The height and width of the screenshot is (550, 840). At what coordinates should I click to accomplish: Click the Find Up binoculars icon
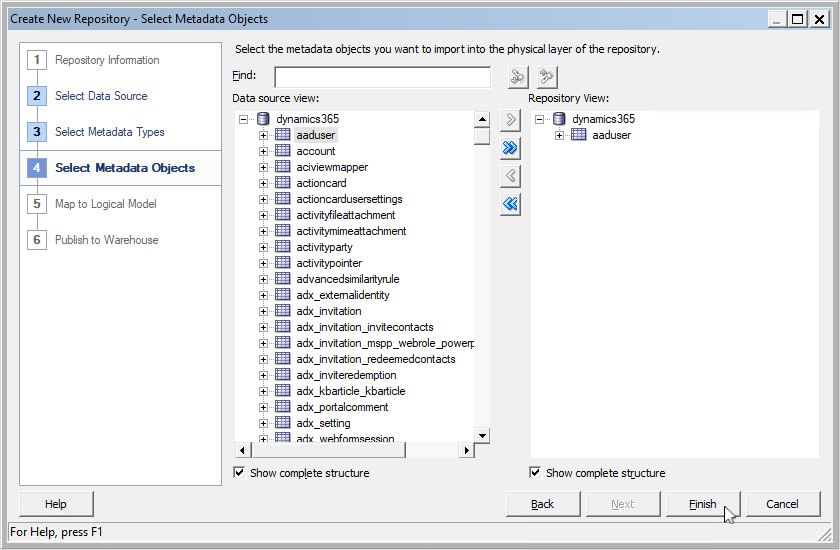click(546, 77)
